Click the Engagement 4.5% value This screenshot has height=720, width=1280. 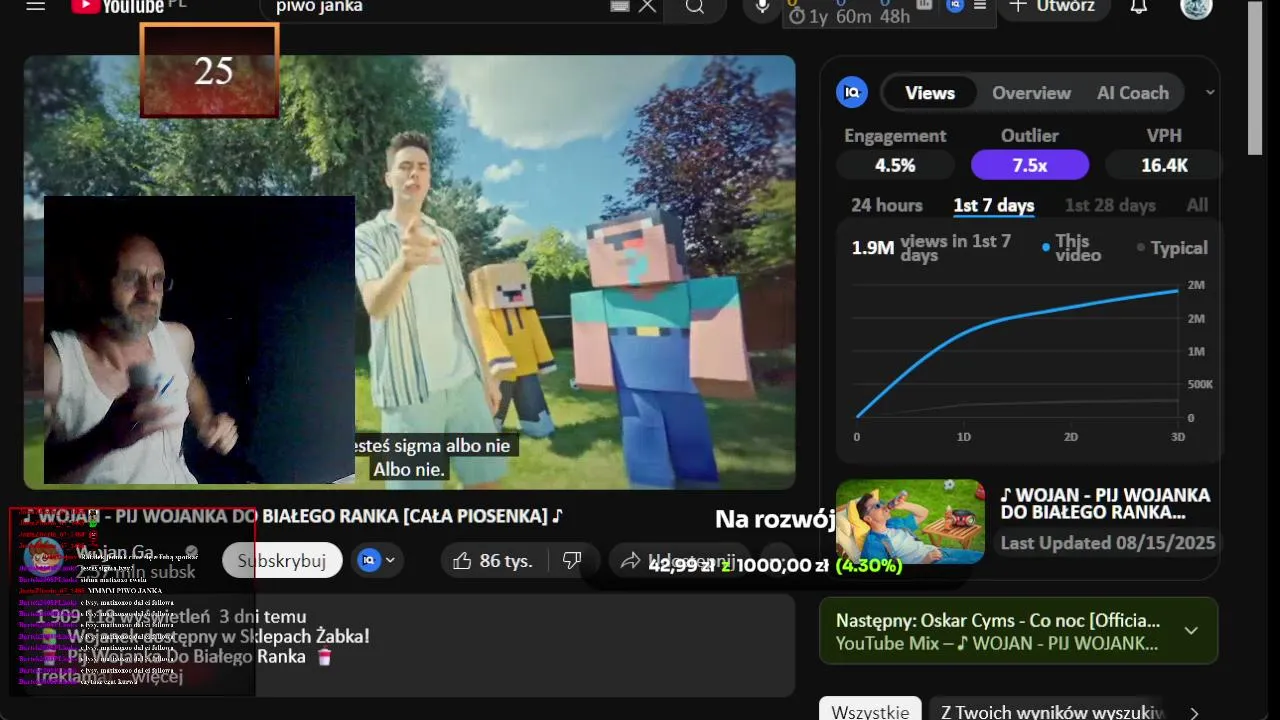(x=895, y=165)
